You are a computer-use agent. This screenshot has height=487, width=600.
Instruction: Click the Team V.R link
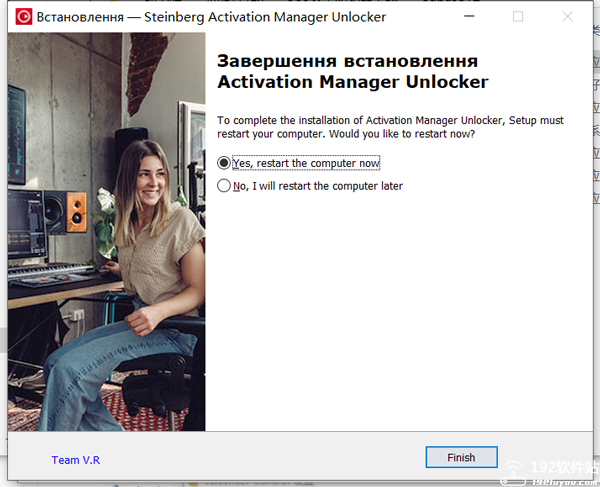coord(76,460)
